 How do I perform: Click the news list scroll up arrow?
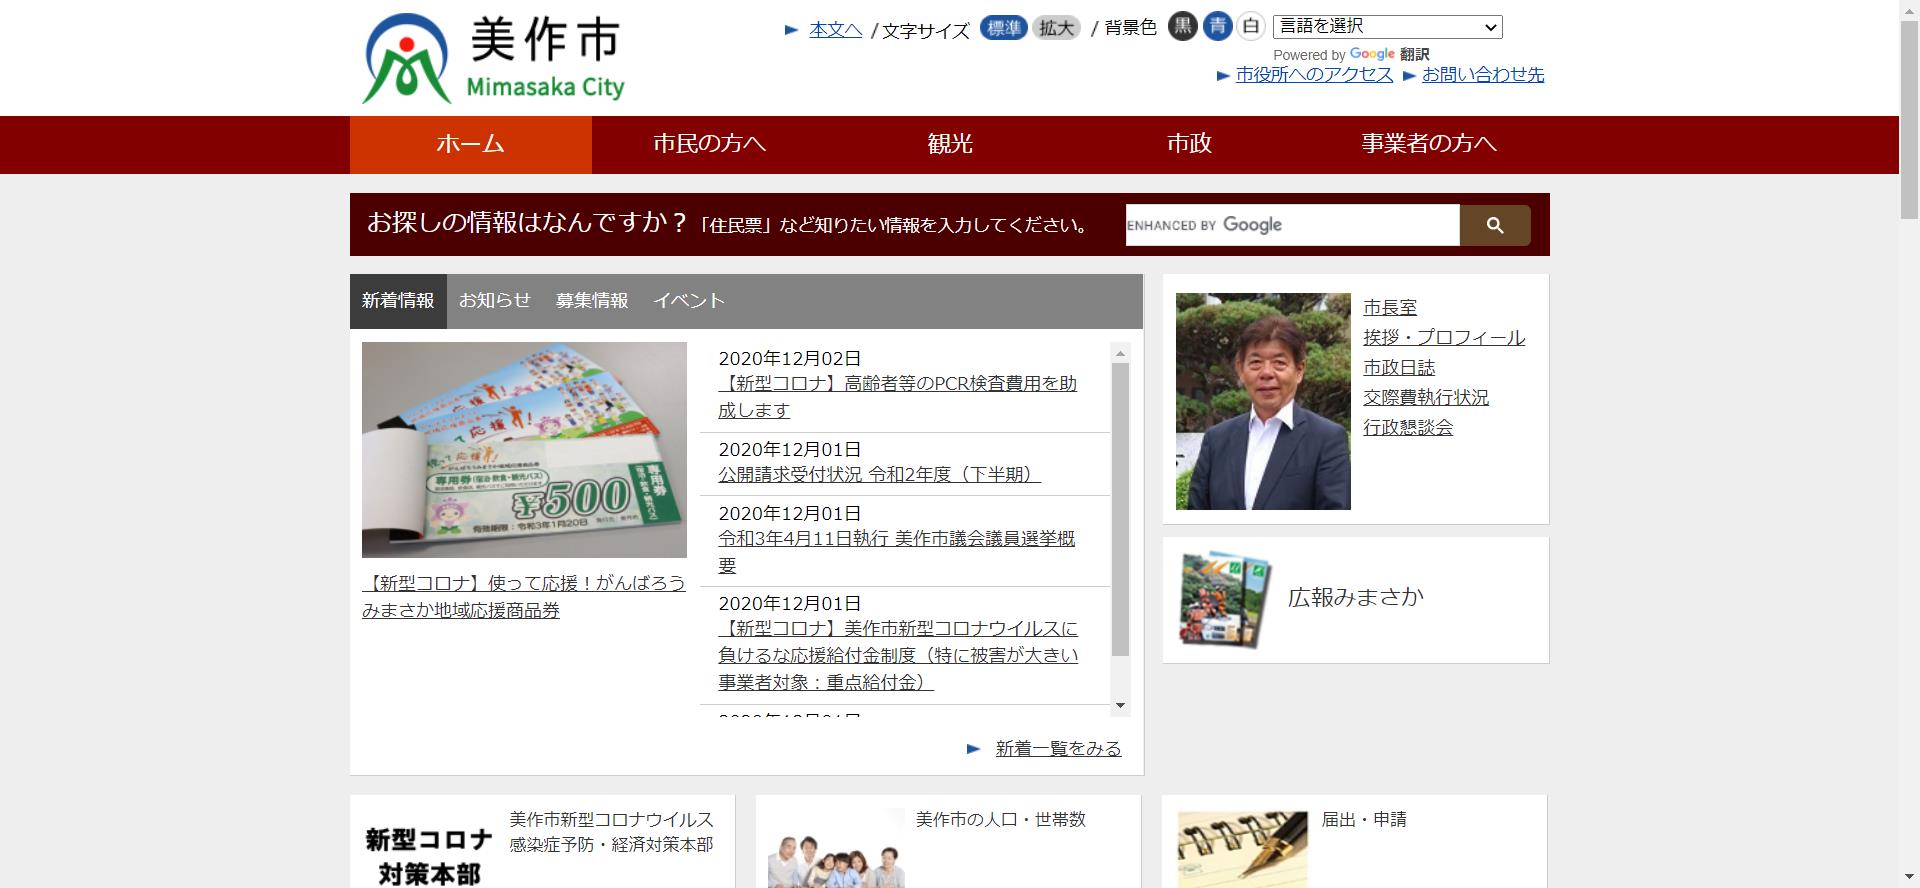coord(1120,353)
